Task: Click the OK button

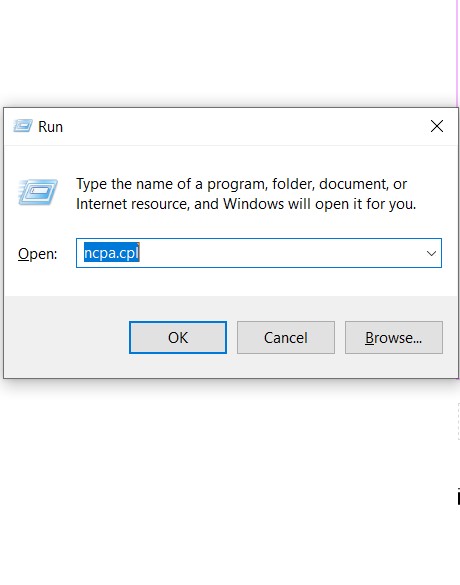Action: click(178, 337)
